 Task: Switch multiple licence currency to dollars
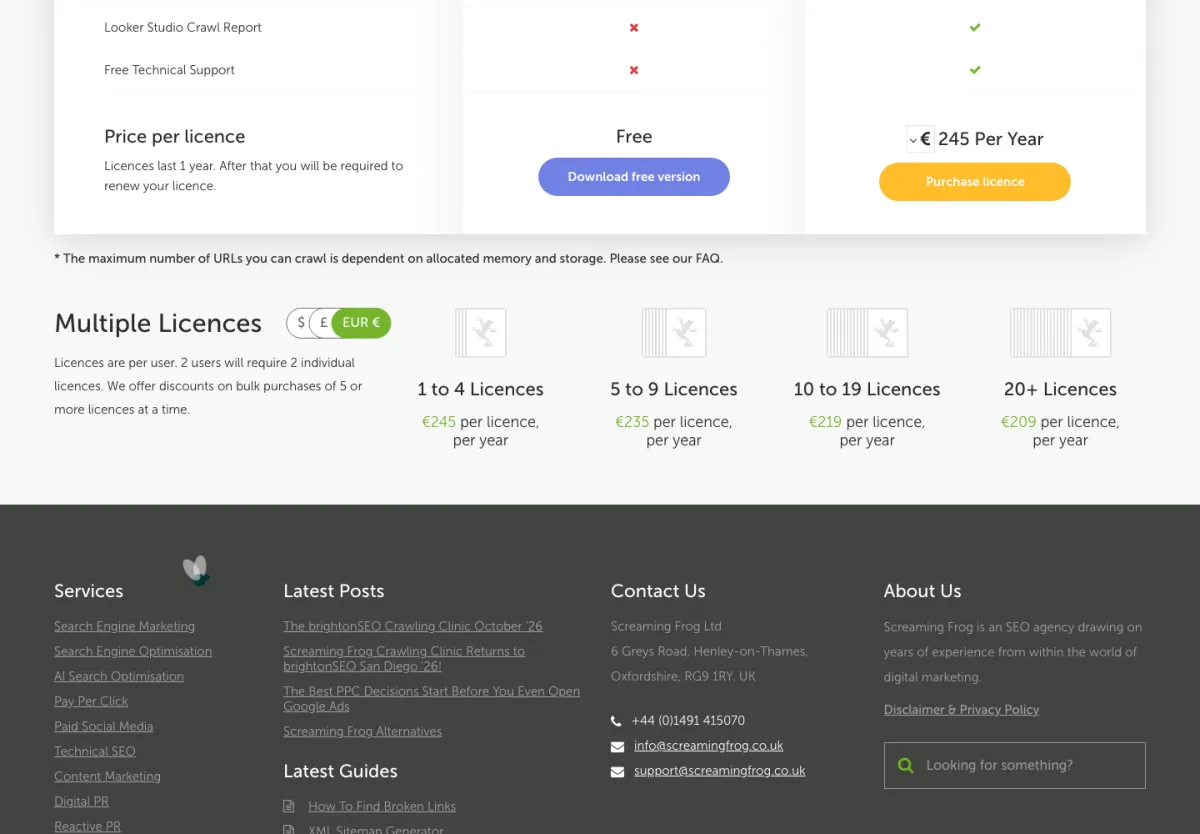click(x=300, y=323)
